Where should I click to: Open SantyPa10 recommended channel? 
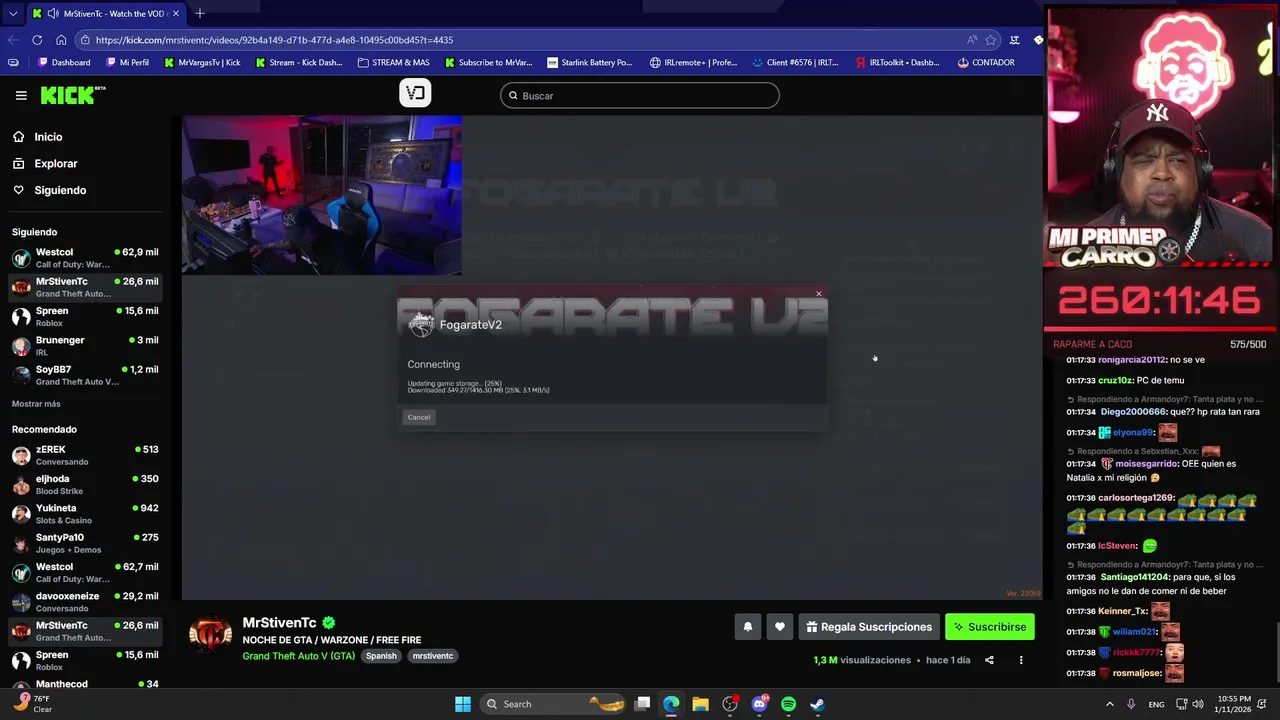[x=84, y=543]
